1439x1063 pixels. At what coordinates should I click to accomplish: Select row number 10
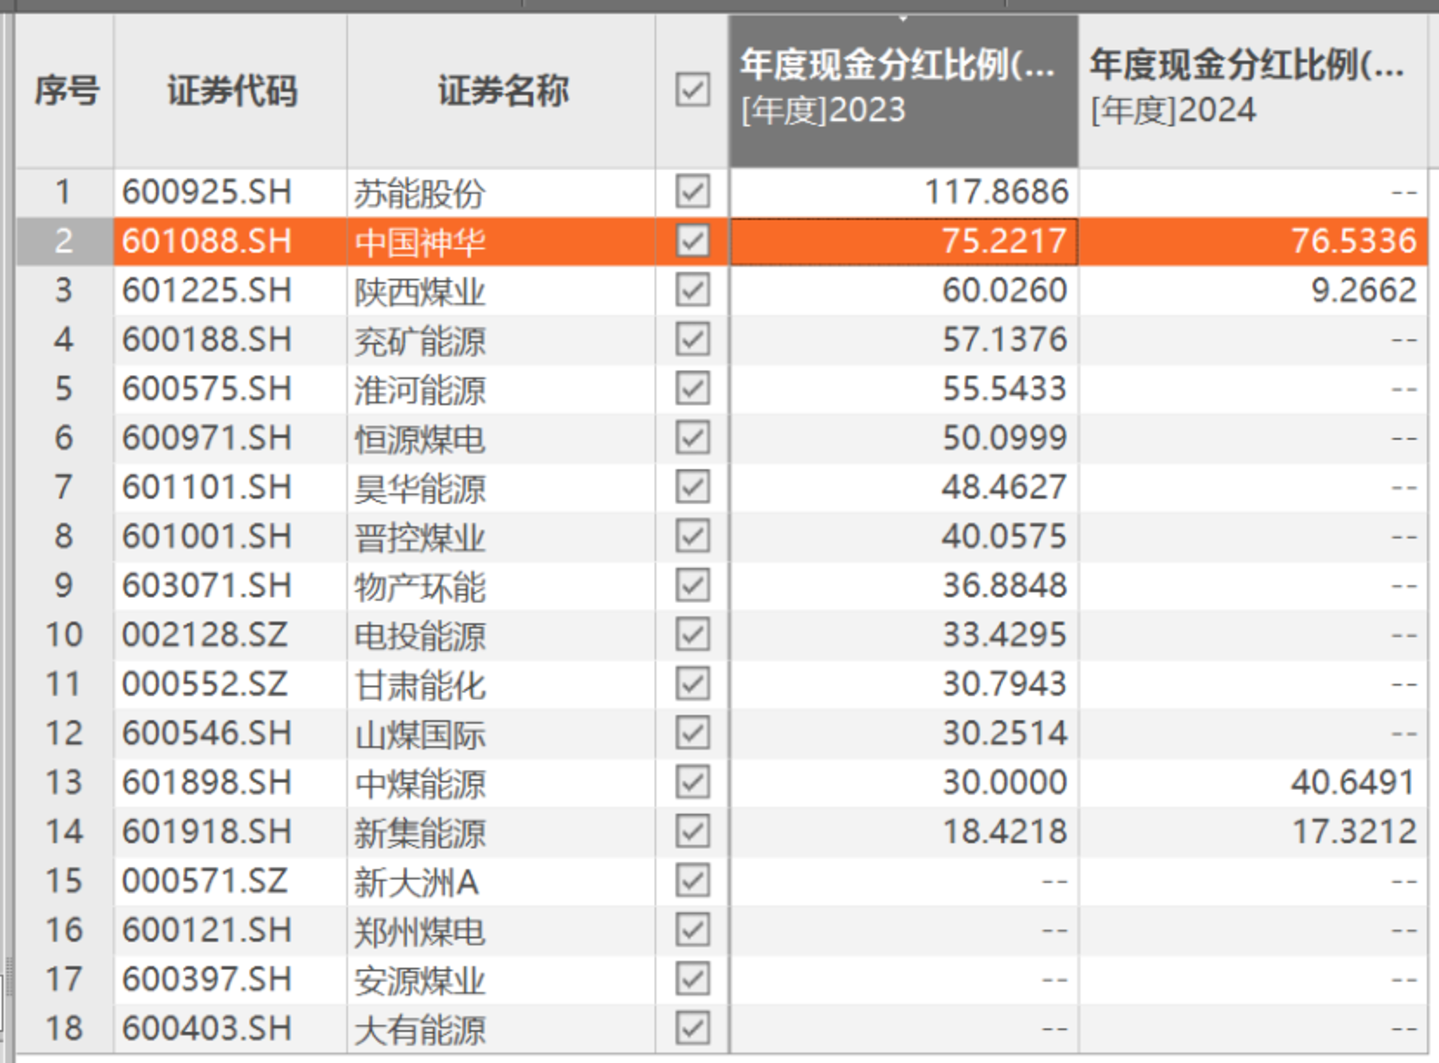(64, 635)
